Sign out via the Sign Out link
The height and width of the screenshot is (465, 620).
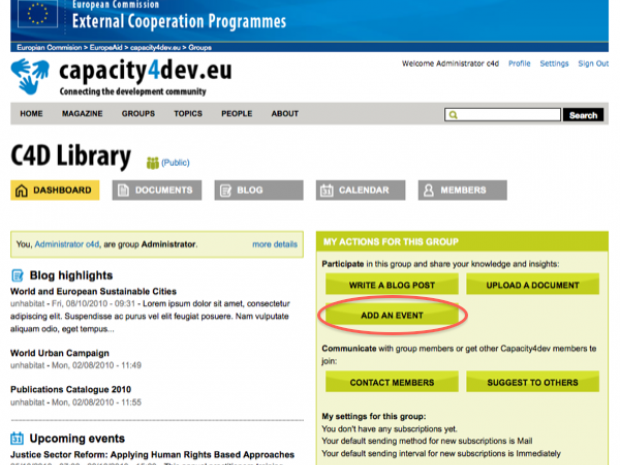[593, 64]
